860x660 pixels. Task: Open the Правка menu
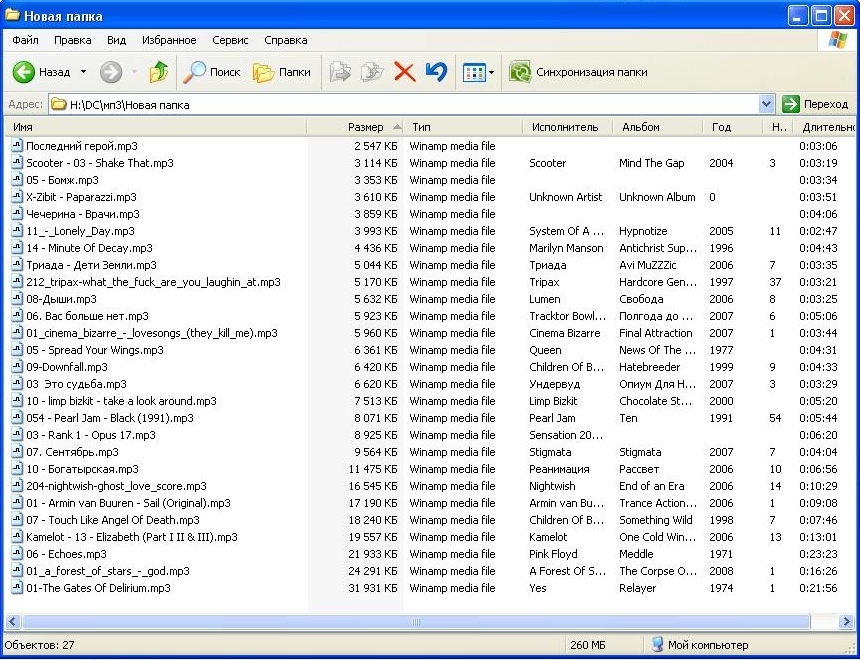(72, 40)
